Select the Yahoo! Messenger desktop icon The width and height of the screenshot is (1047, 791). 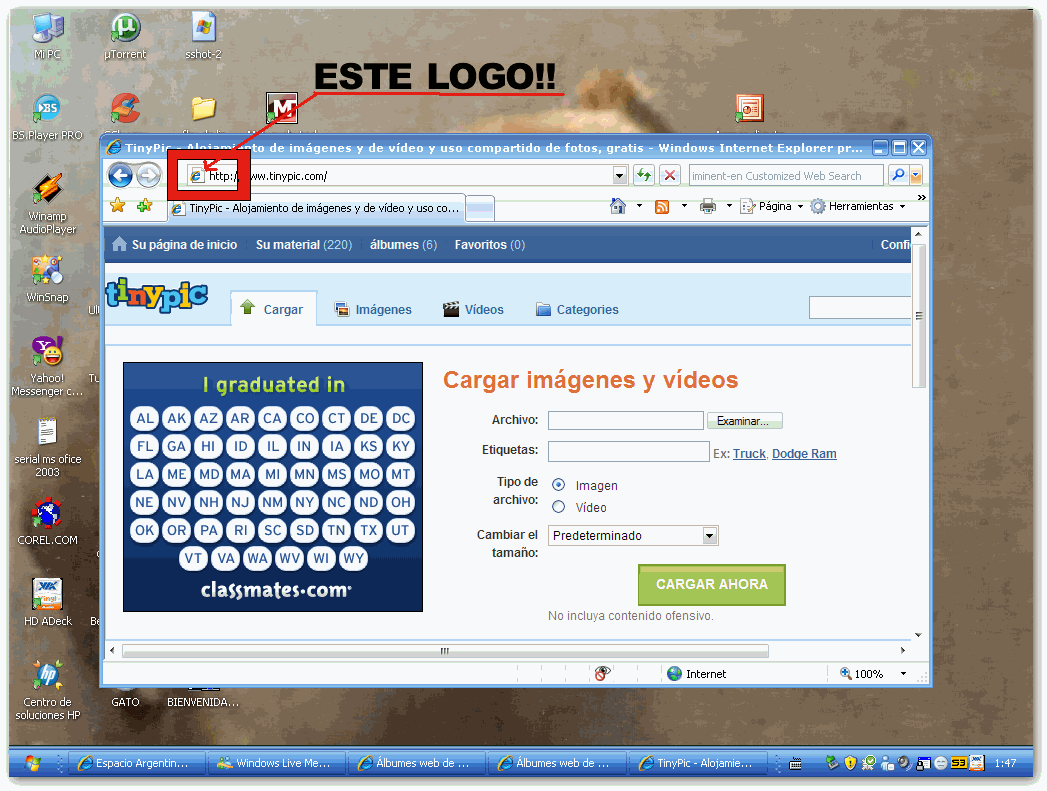(x=47, y=366)
